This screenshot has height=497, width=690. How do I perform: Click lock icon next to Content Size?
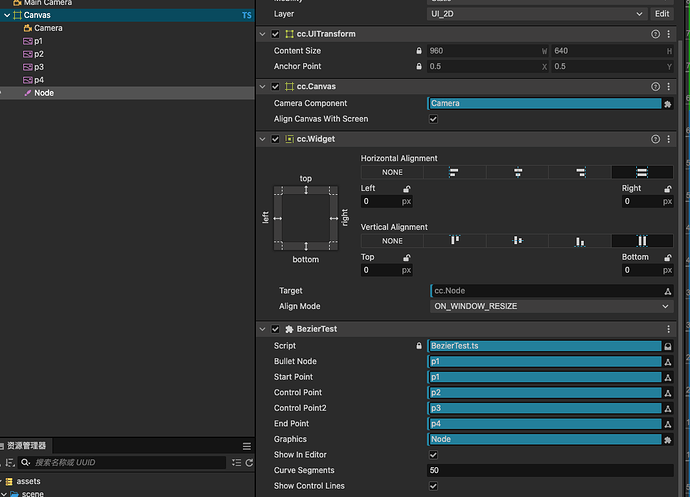(419, 50)
